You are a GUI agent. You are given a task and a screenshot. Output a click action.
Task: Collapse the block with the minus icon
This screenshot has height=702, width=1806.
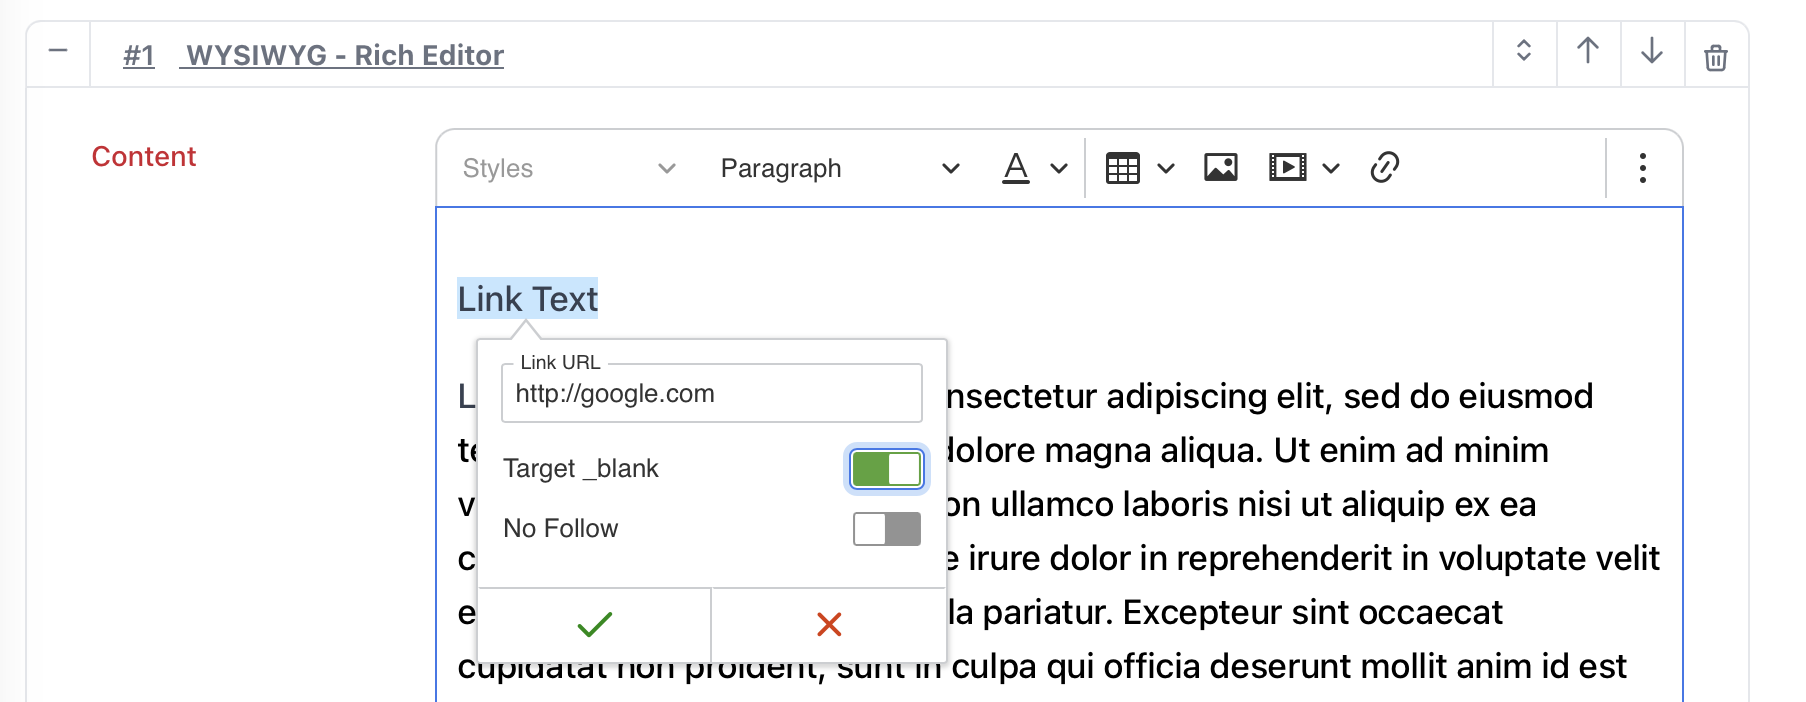pyautogui.click(x=58, y=51)
